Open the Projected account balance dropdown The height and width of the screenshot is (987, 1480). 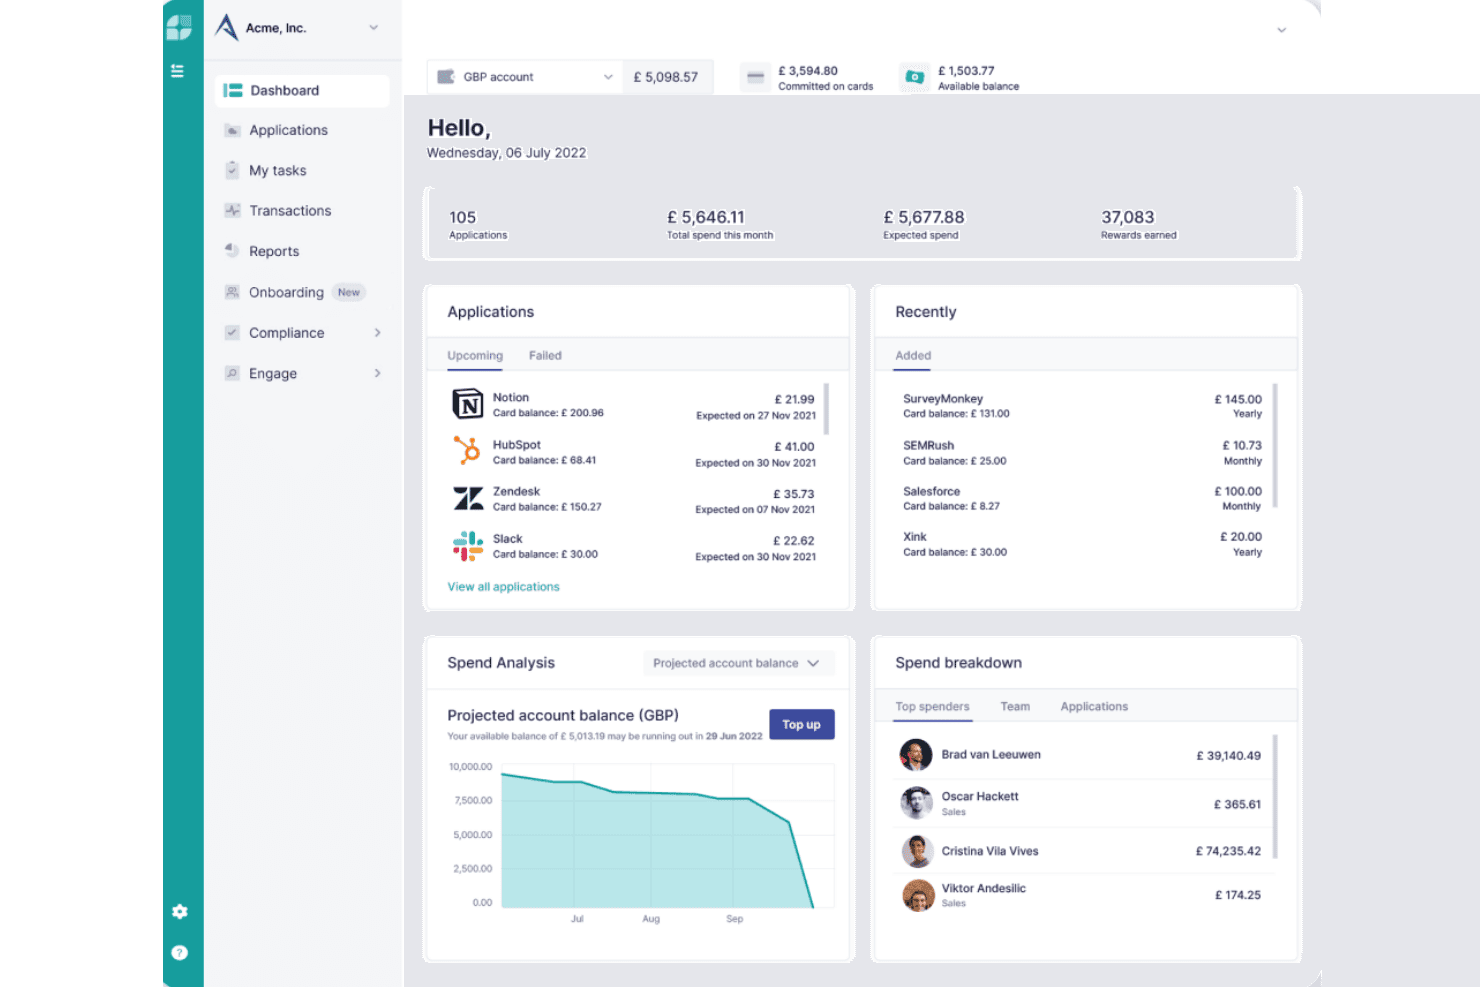tap(738, 663)
